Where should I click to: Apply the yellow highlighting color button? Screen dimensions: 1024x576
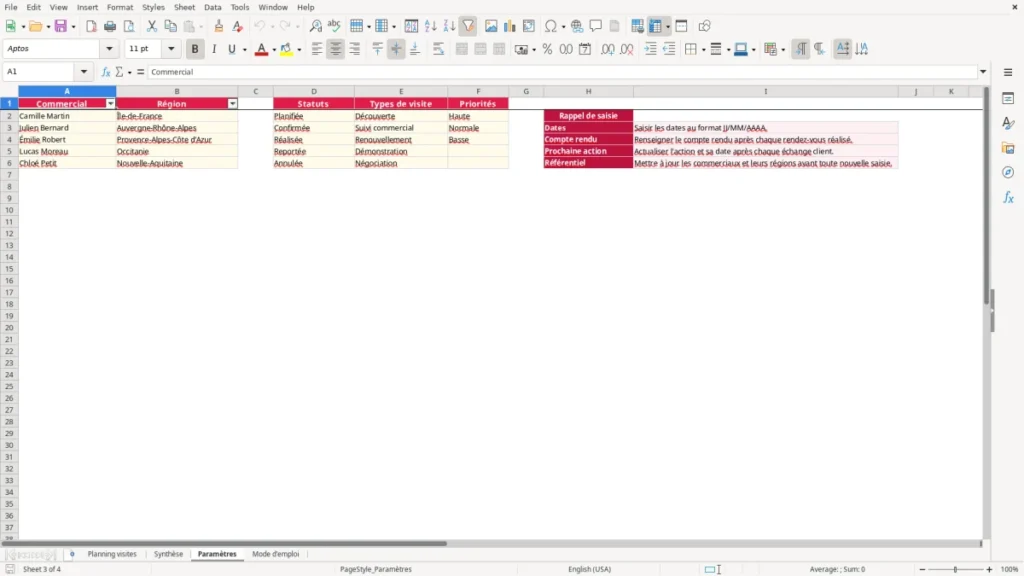[x=286, y=49]
